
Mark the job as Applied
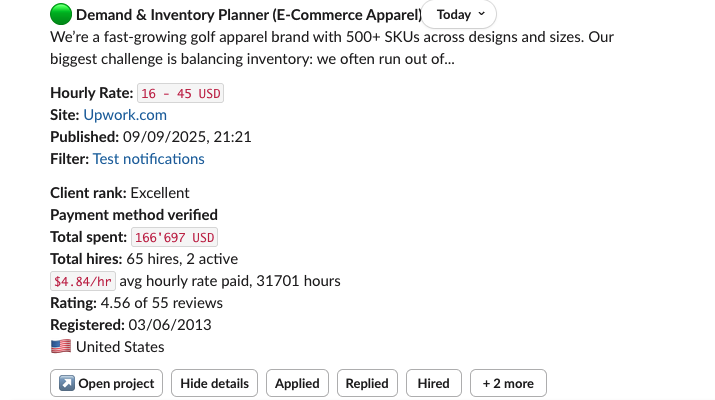[x=297, y=383]
